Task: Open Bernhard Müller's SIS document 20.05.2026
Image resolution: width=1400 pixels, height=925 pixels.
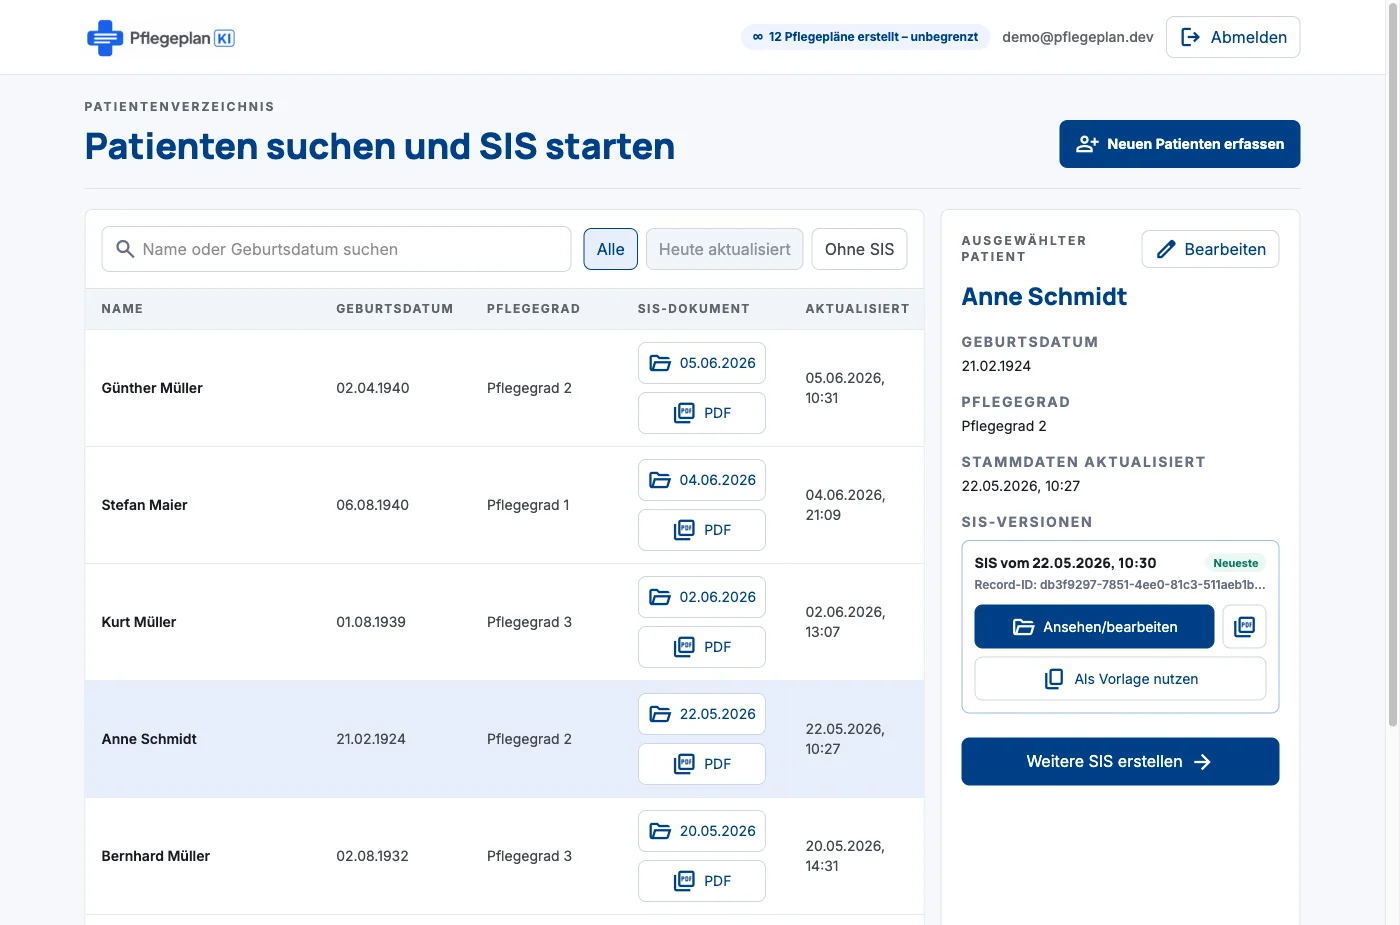Action: [702, 831]
